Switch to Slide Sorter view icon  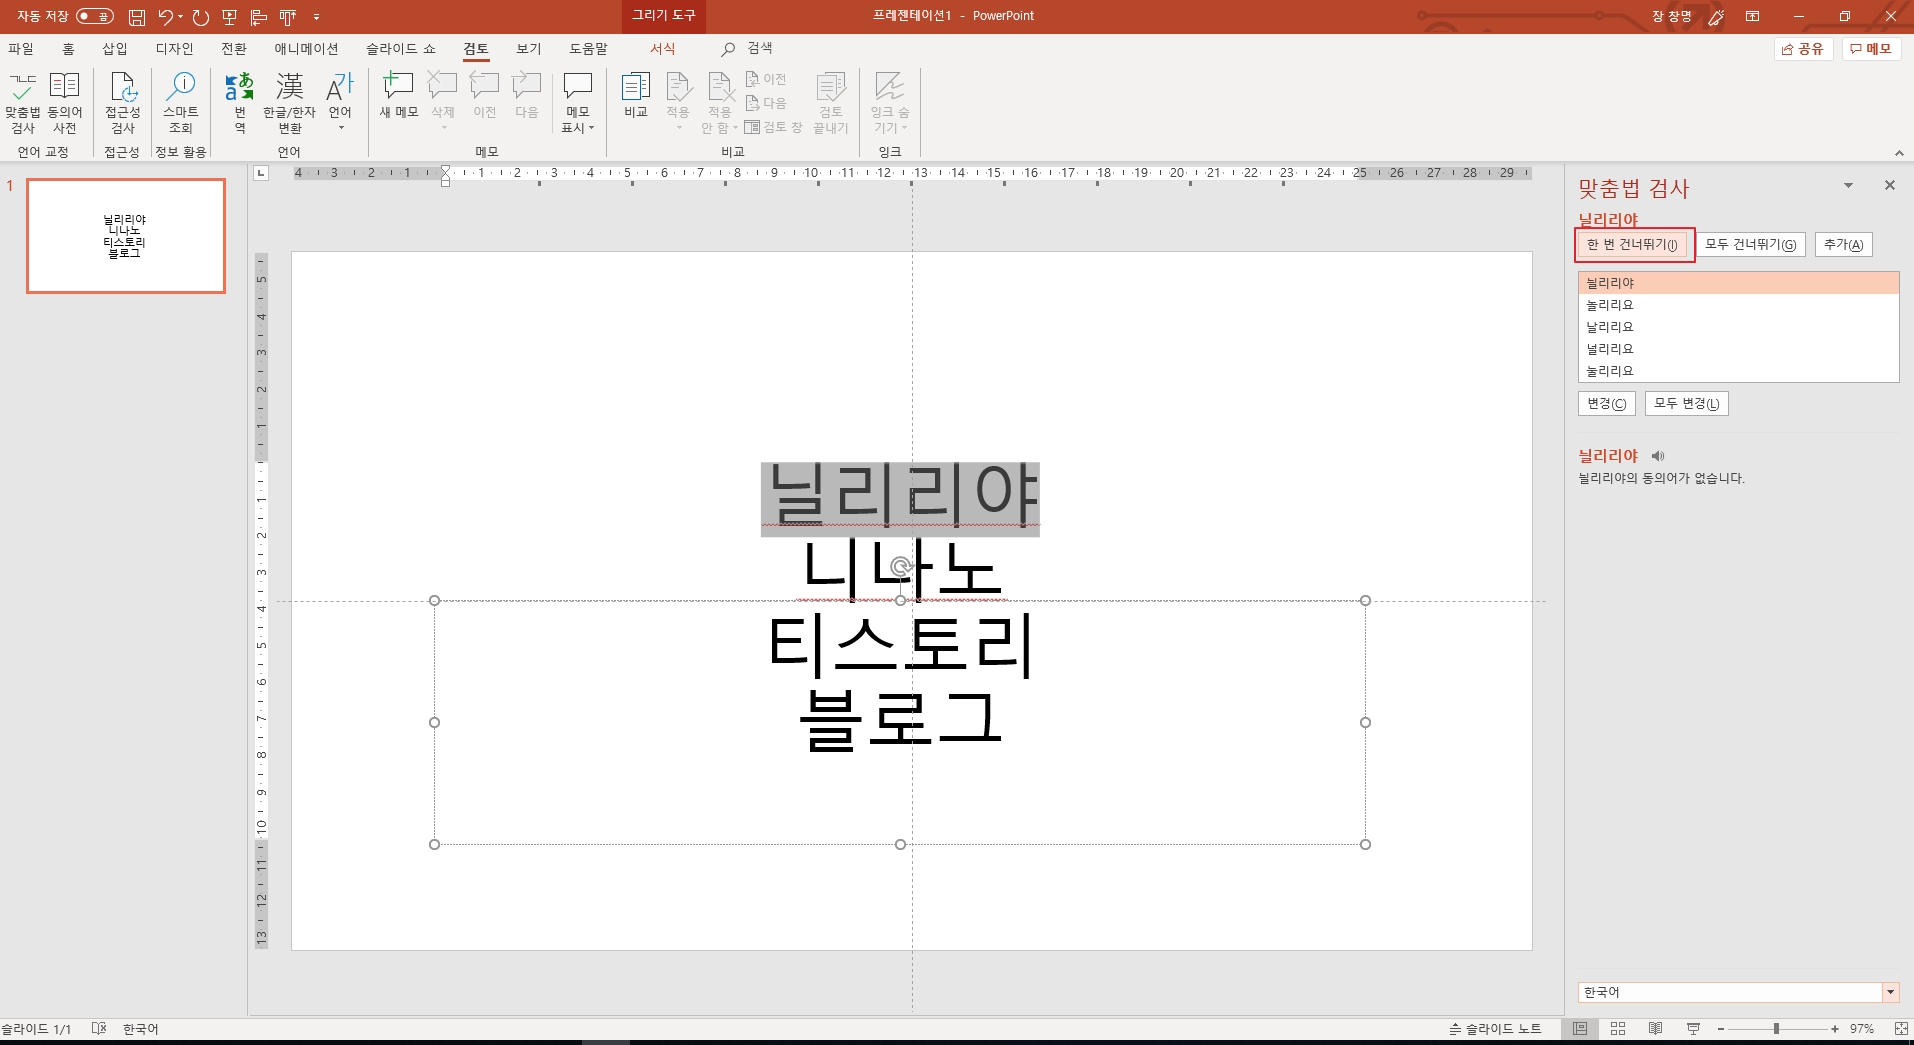coord(1618,1028)
